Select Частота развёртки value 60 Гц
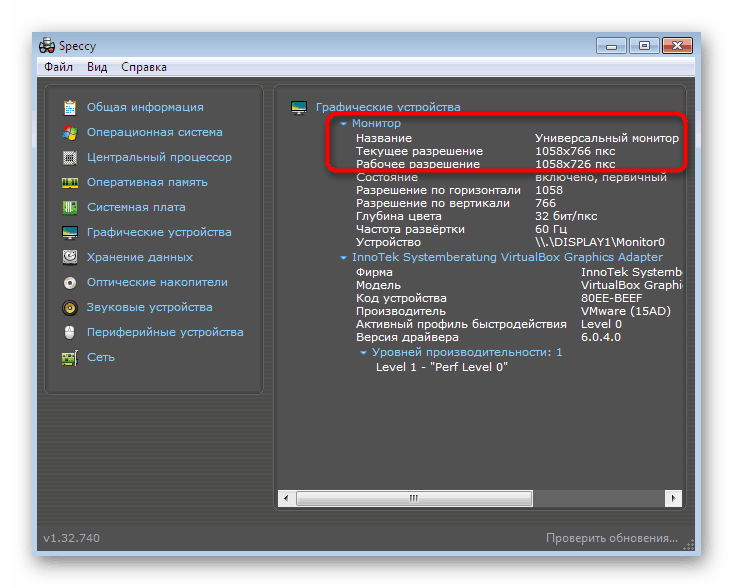The height and width of the screenshot is (588, 733). tap(551, 229)
